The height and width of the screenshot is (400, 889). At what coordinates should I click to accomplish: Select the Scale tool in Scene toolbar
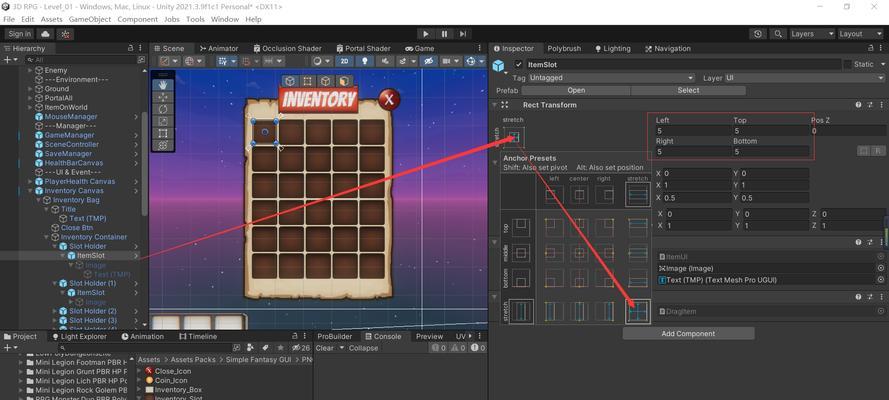[x=163, y=121]
